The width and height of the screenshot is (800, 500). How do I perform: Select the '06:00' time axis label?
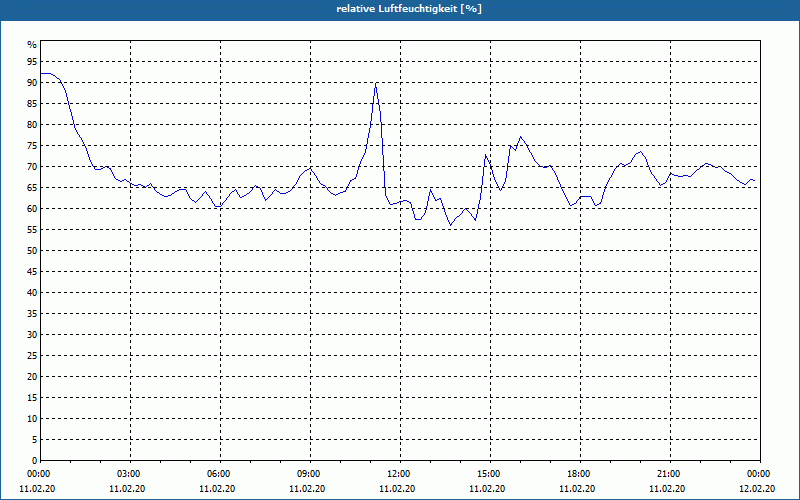[220, 474]
